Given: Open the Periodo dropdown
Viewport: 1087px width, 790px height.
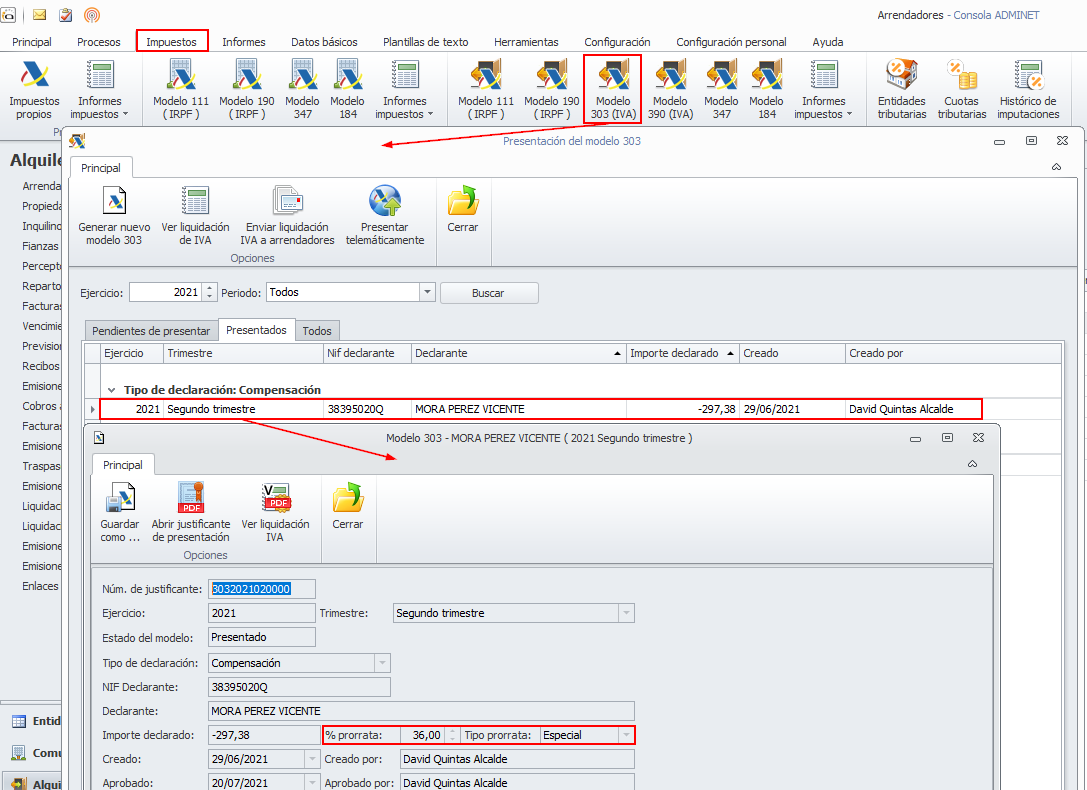Looking at the screenshot, I should tap(427, 292).
